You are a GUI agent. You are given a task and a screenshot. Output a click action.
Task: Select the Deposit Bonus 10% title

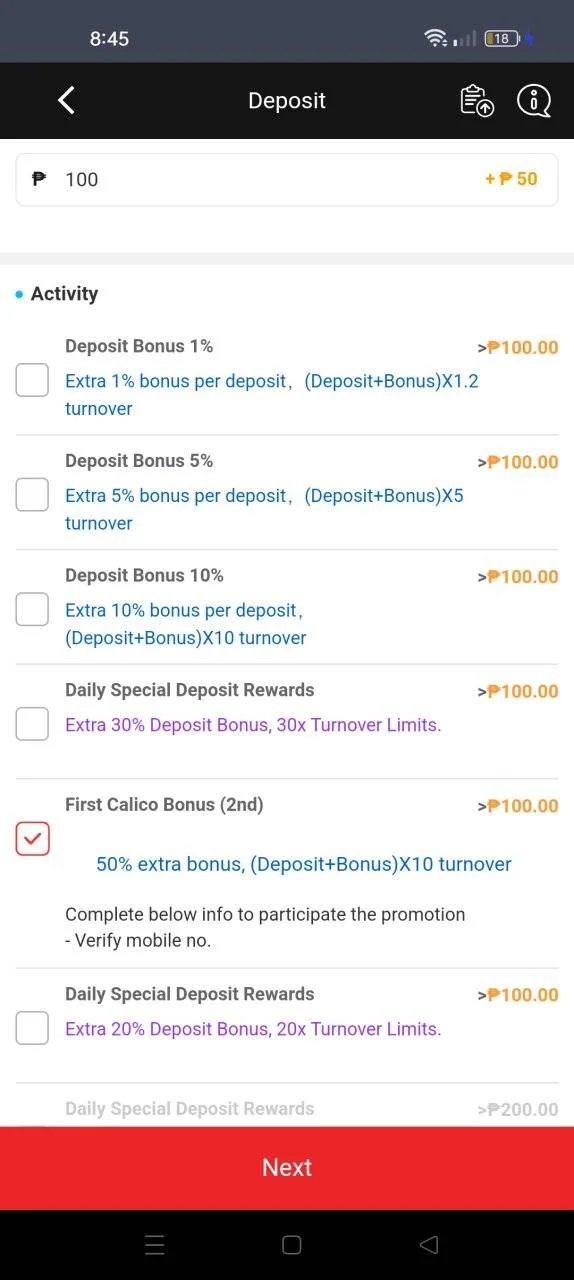[x=144, y=575]
